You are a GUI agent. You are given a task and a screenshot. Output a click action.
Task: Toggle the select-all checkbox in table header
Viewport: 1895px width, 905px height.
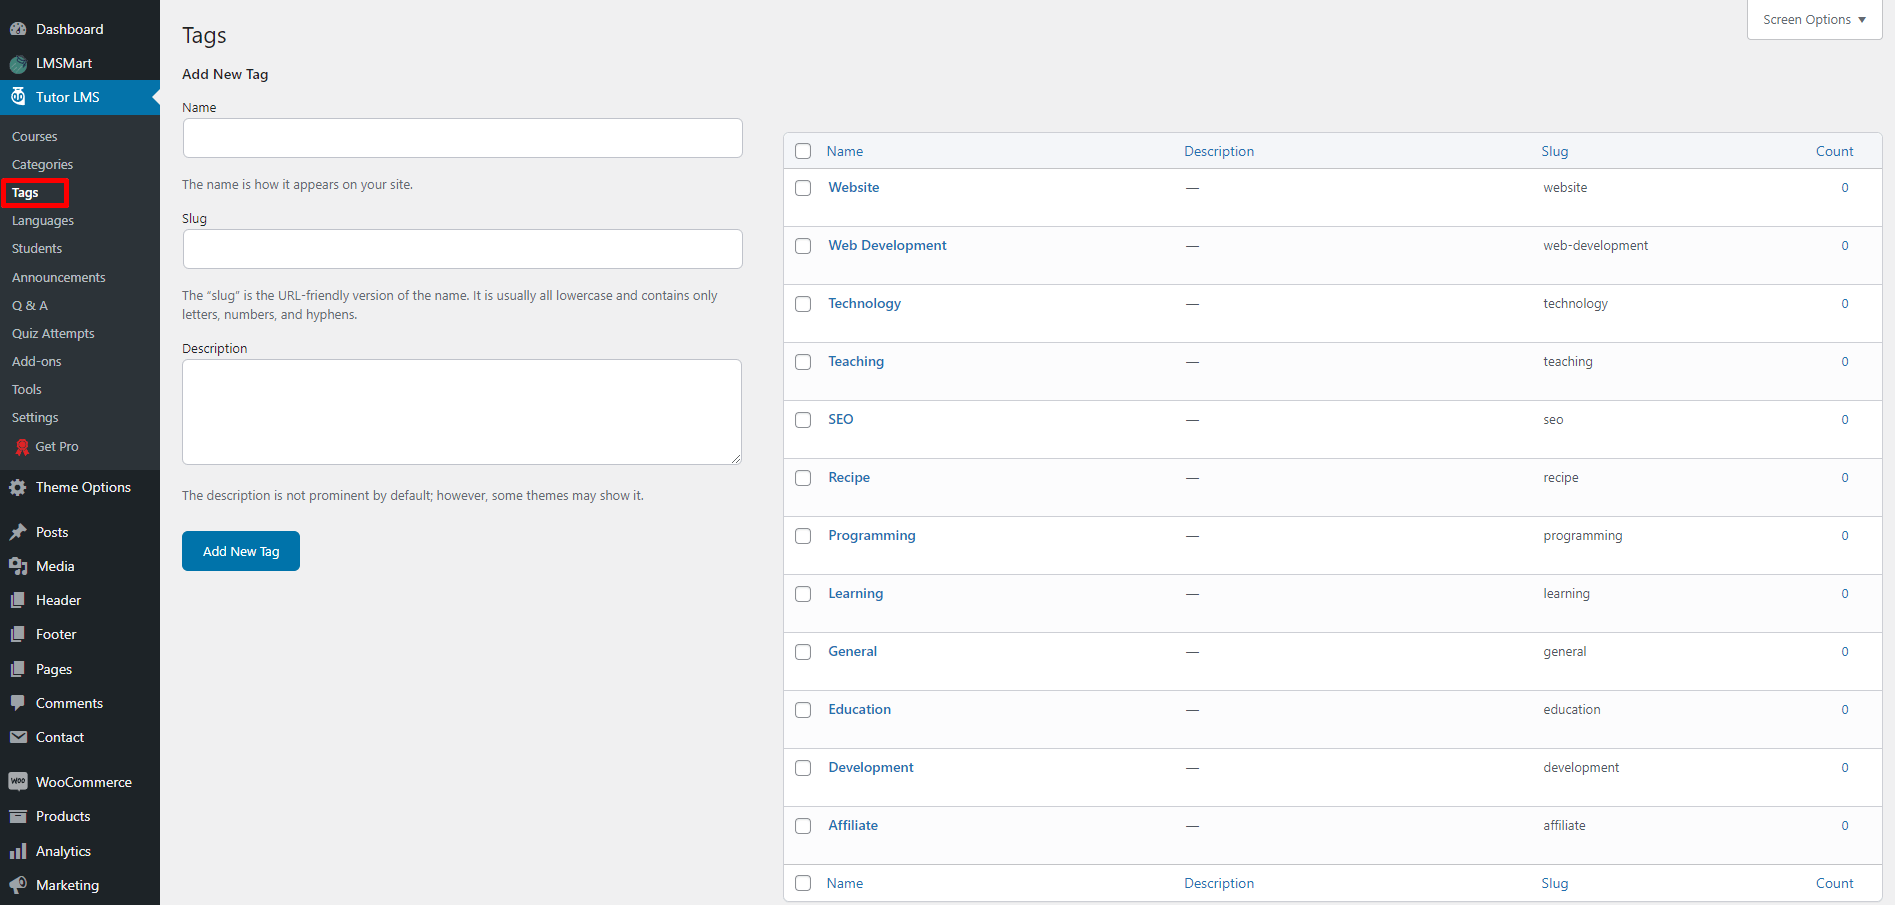[x=803, y=151]
